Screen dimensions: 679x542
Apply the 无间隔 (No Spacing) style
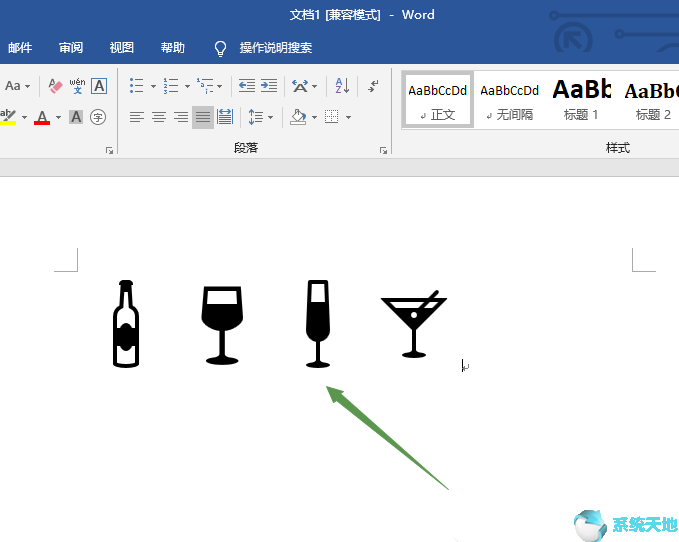pos(510,100)
